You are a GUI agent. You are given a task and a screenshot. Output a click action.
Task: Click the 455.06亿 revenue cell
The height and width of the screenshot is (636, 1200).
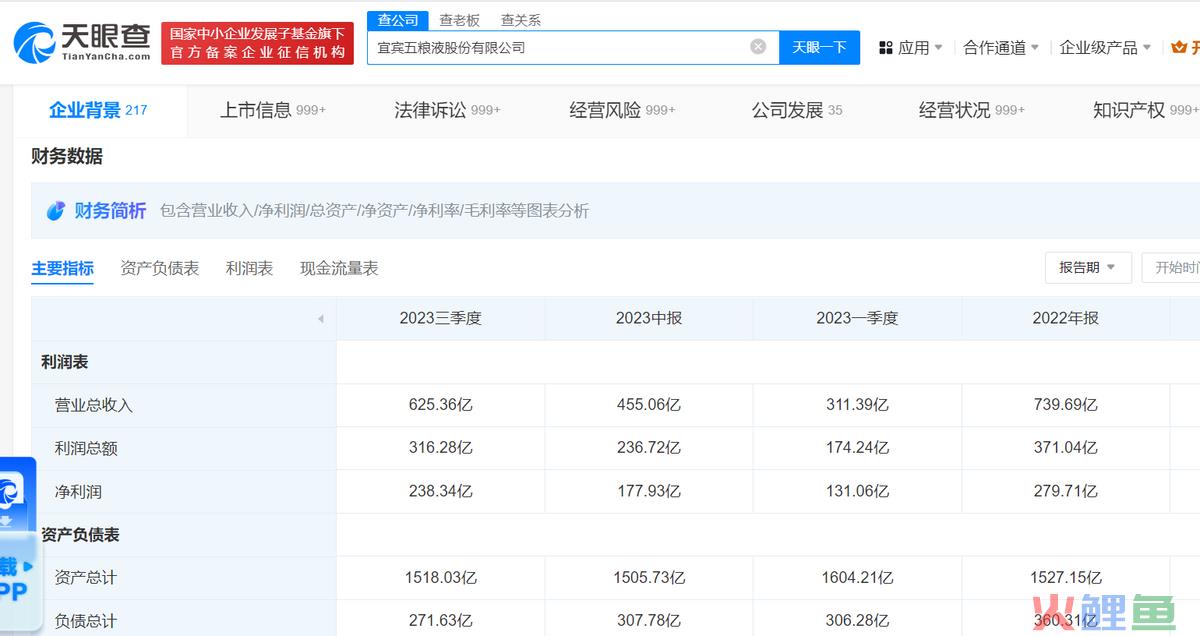point(649,405)
